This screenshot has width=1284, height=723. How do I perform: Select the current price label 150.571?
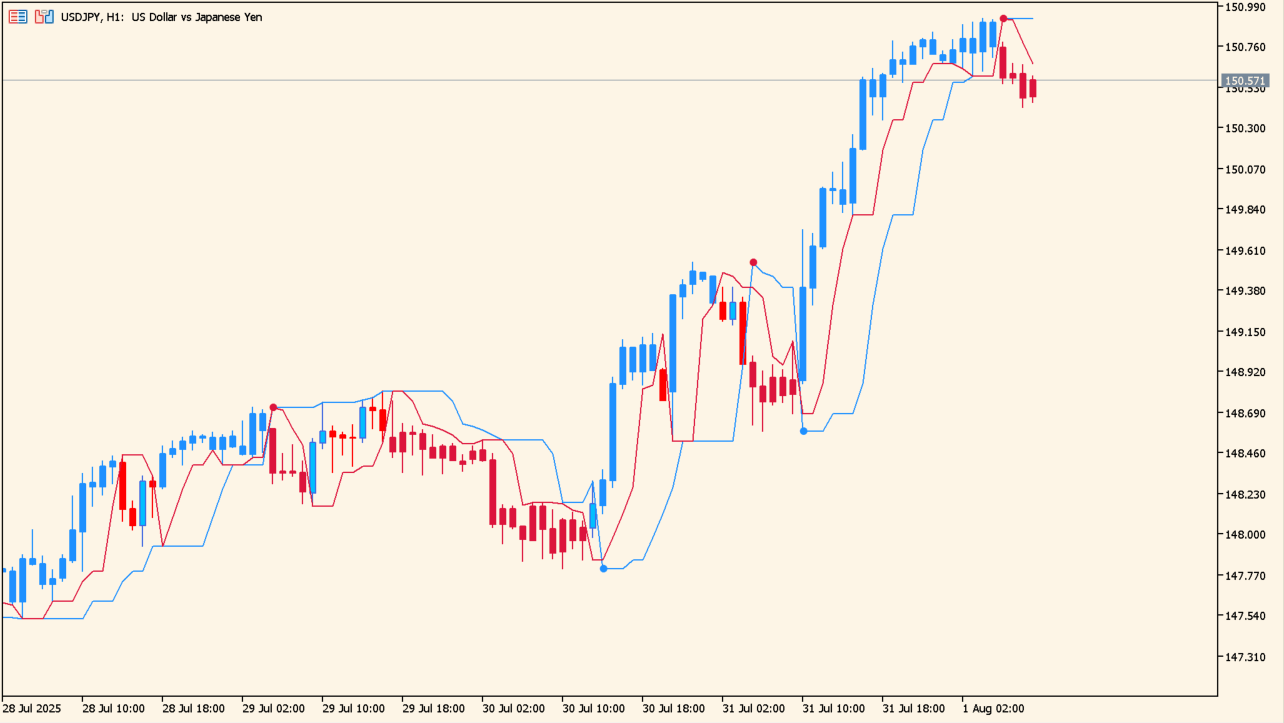click(x=1245, y=80)
